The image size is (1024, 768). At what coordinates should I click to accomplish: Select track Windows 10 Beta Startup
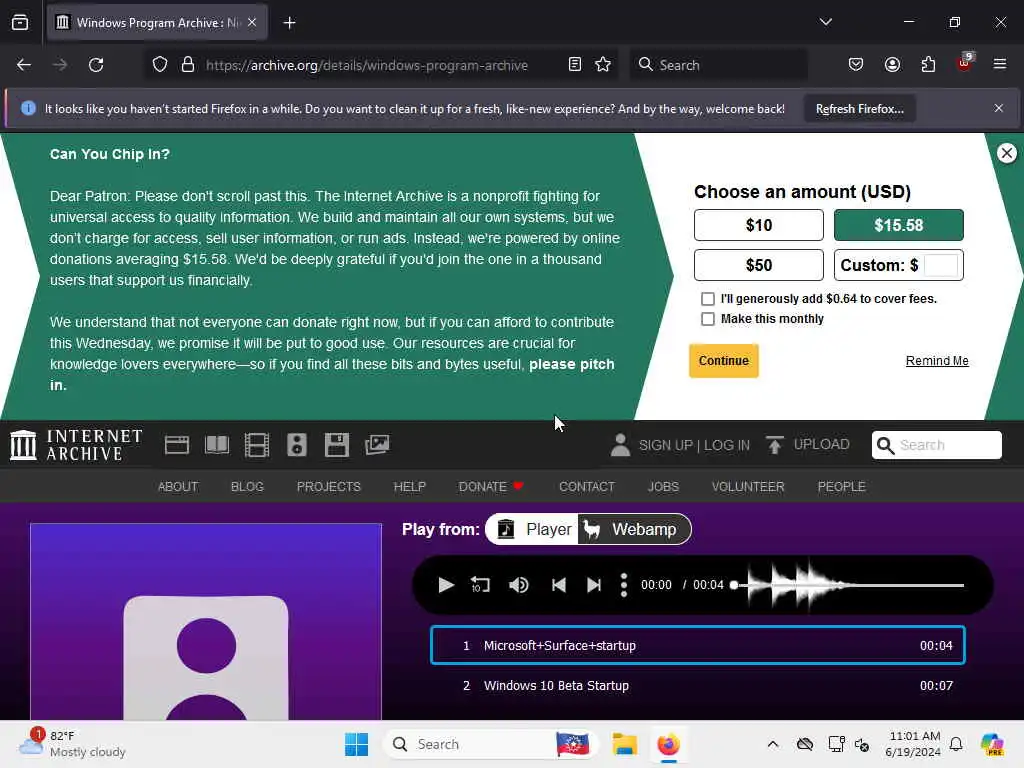coord(697,686)
